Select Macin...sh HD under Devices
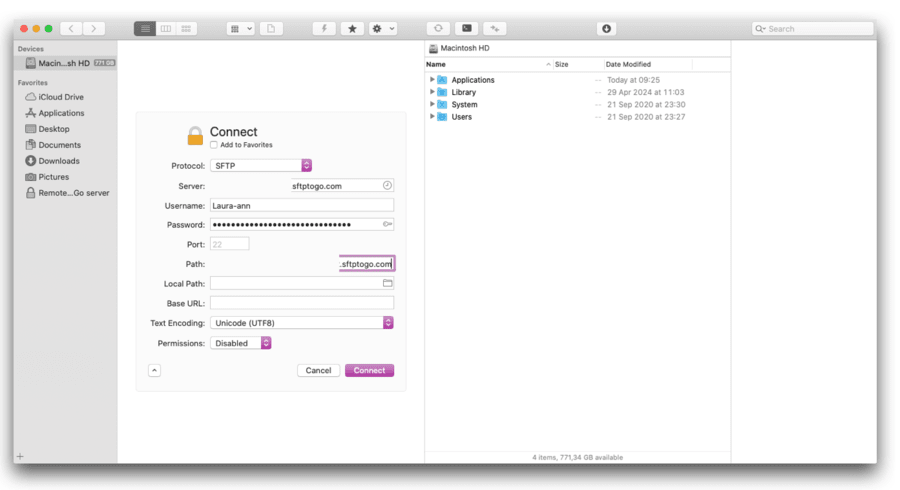 pyautogui.click(x=65, y=63)
